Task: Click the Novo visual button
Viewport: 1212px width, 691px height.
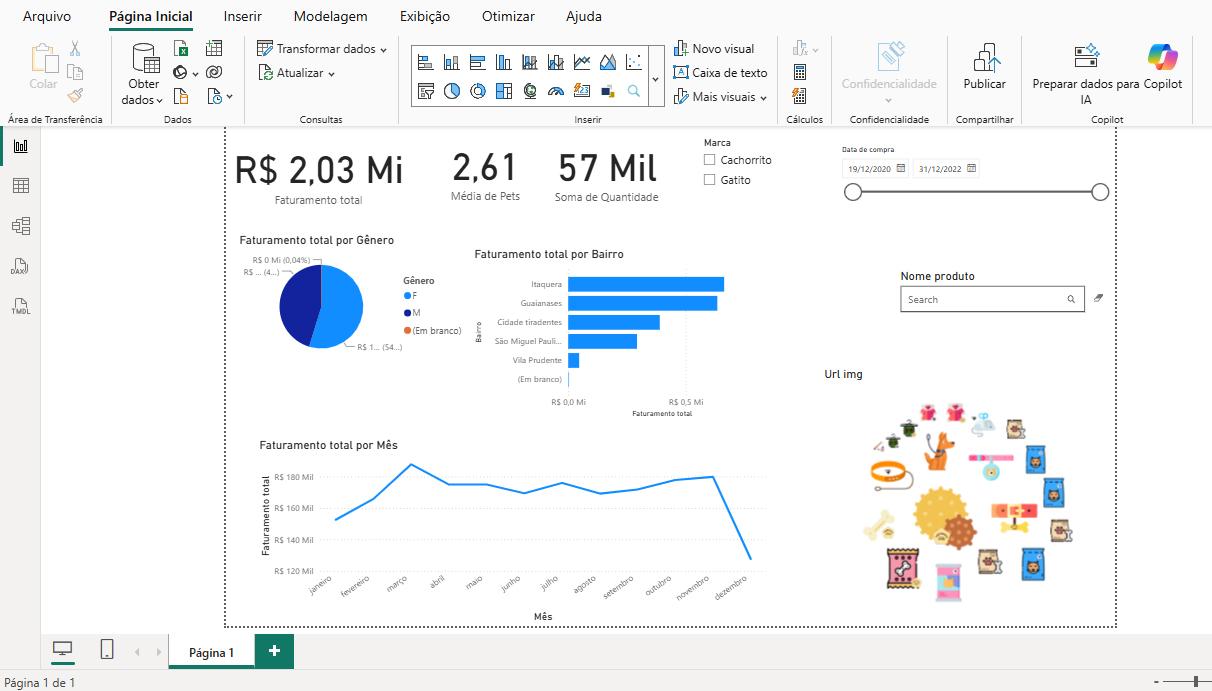Action: pos(714,48)
